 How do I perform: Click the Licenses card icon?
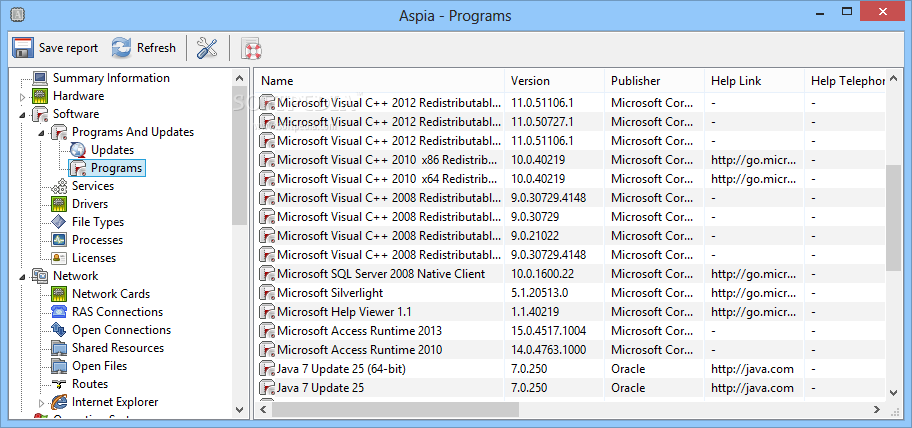[x=59, y=258]
